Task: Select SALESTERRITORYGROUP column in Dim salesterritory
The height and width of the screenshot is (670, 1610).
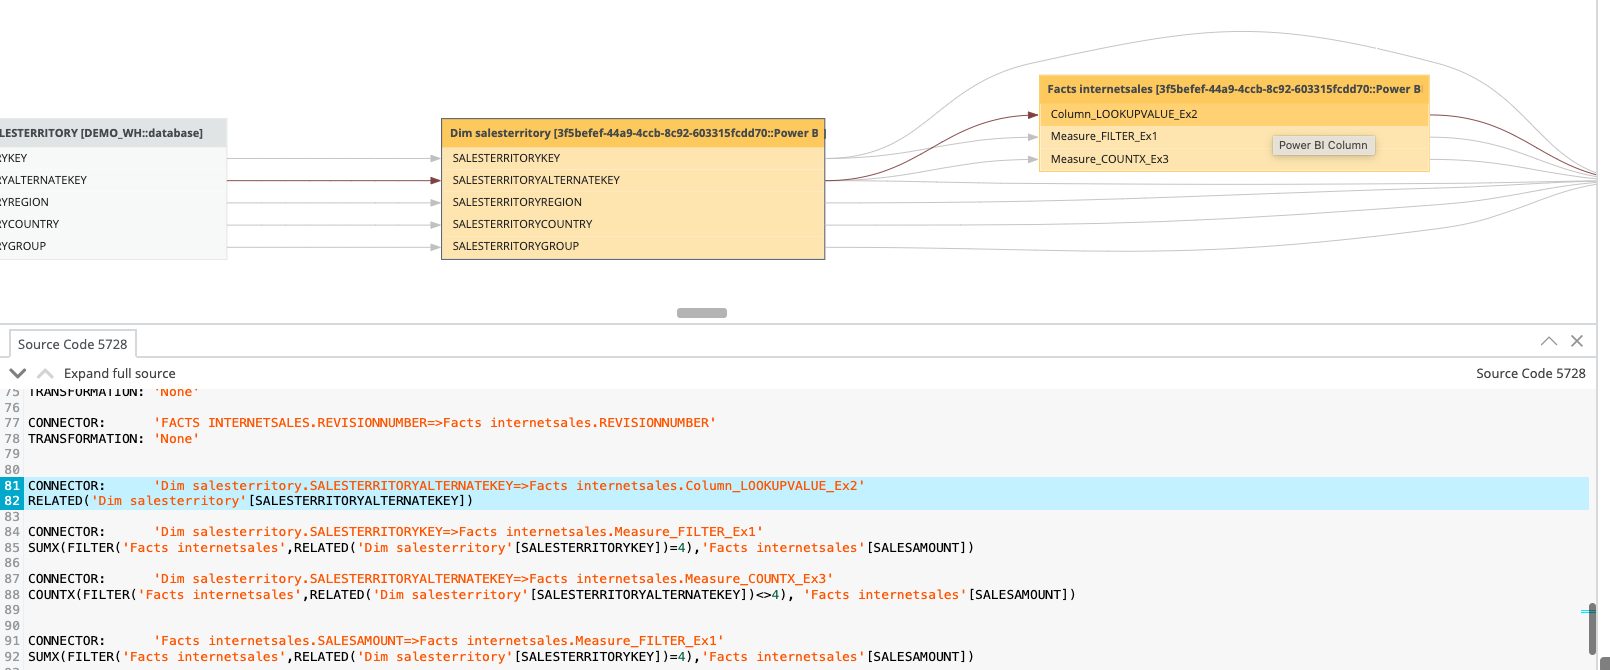Action: coord(515,246)
